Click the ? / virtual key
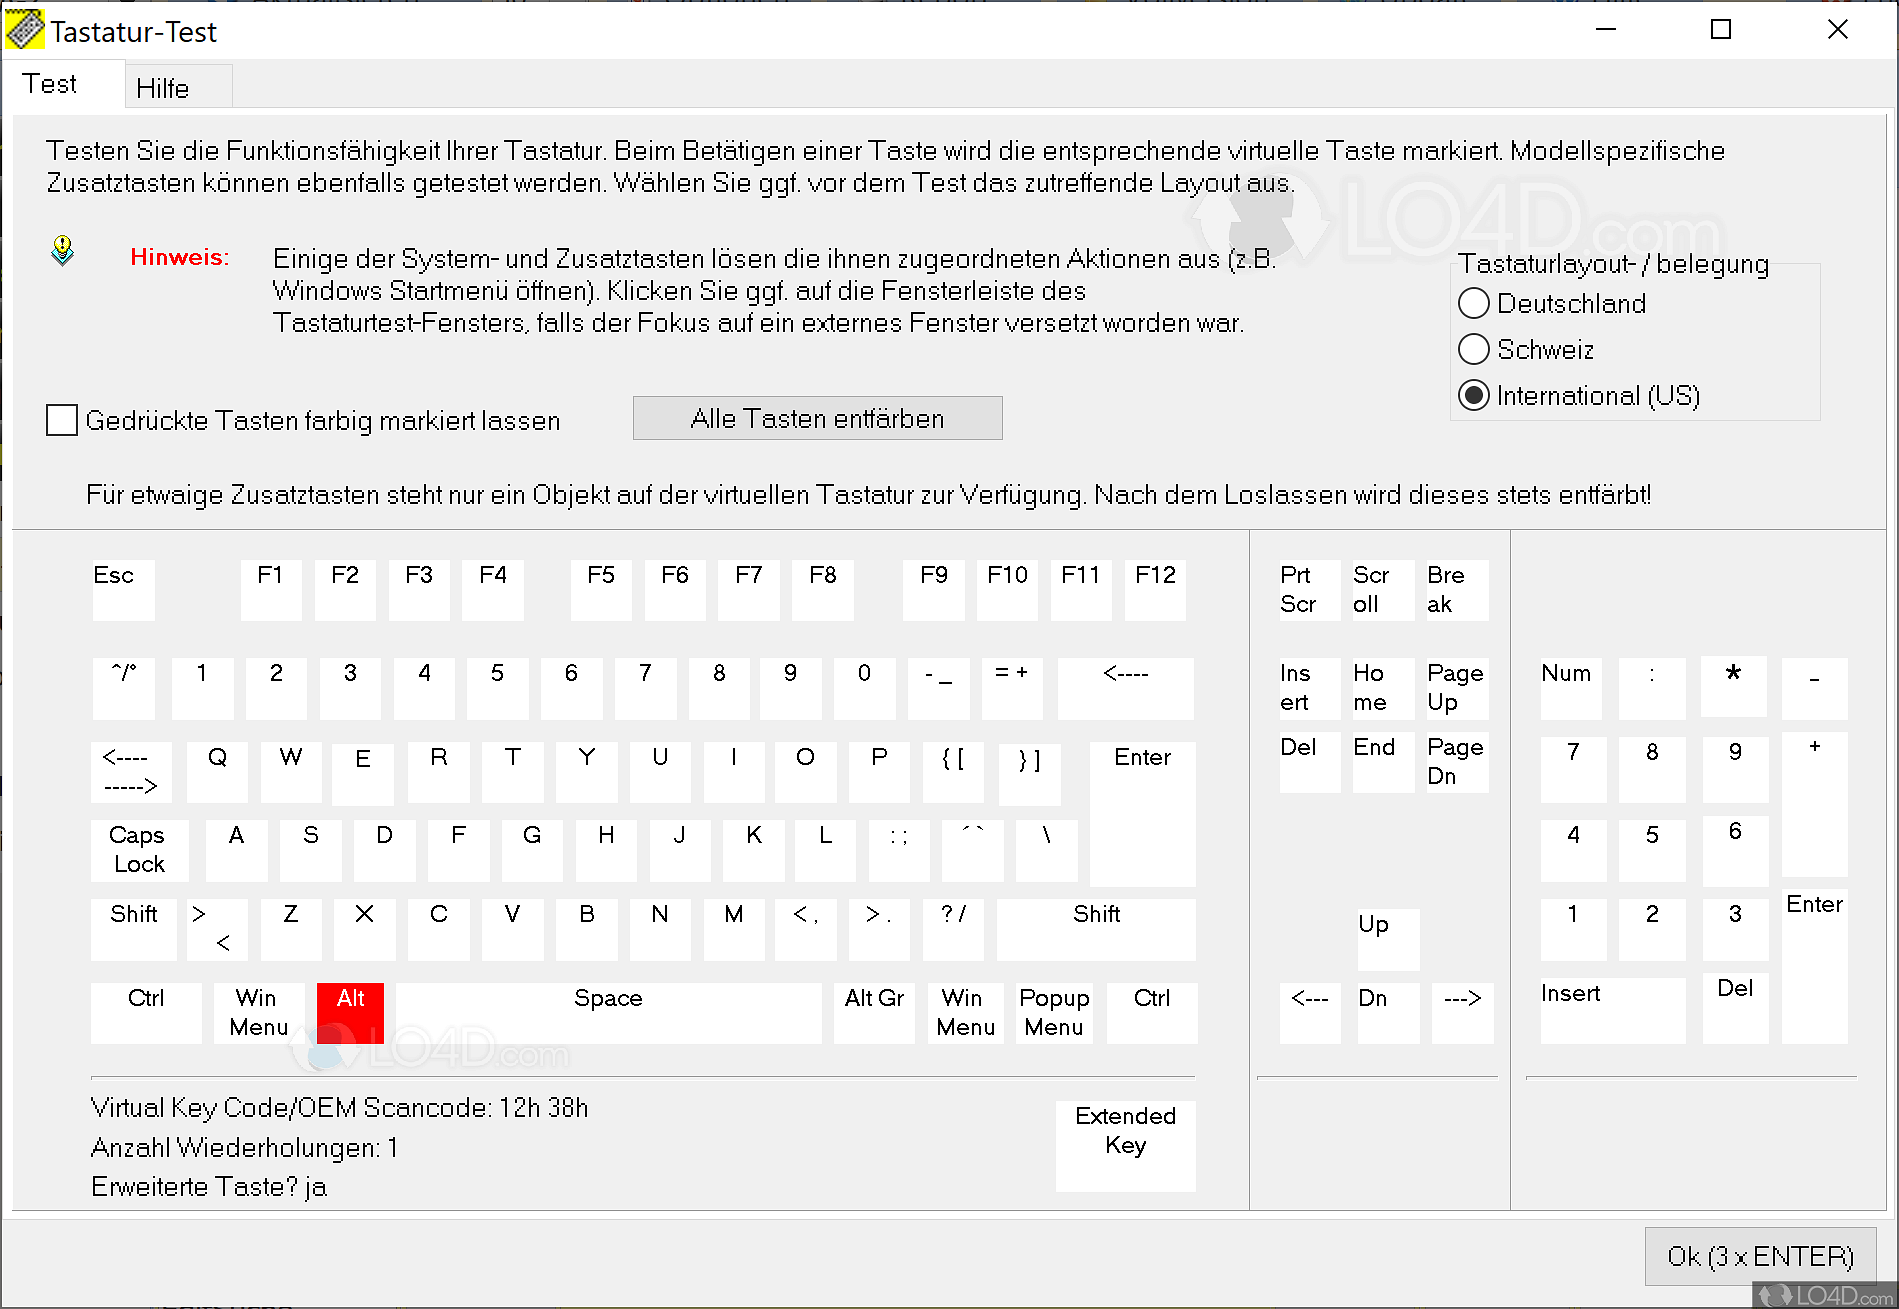1899x1309 pixels. pyautogui.click(x=953, y=929)
